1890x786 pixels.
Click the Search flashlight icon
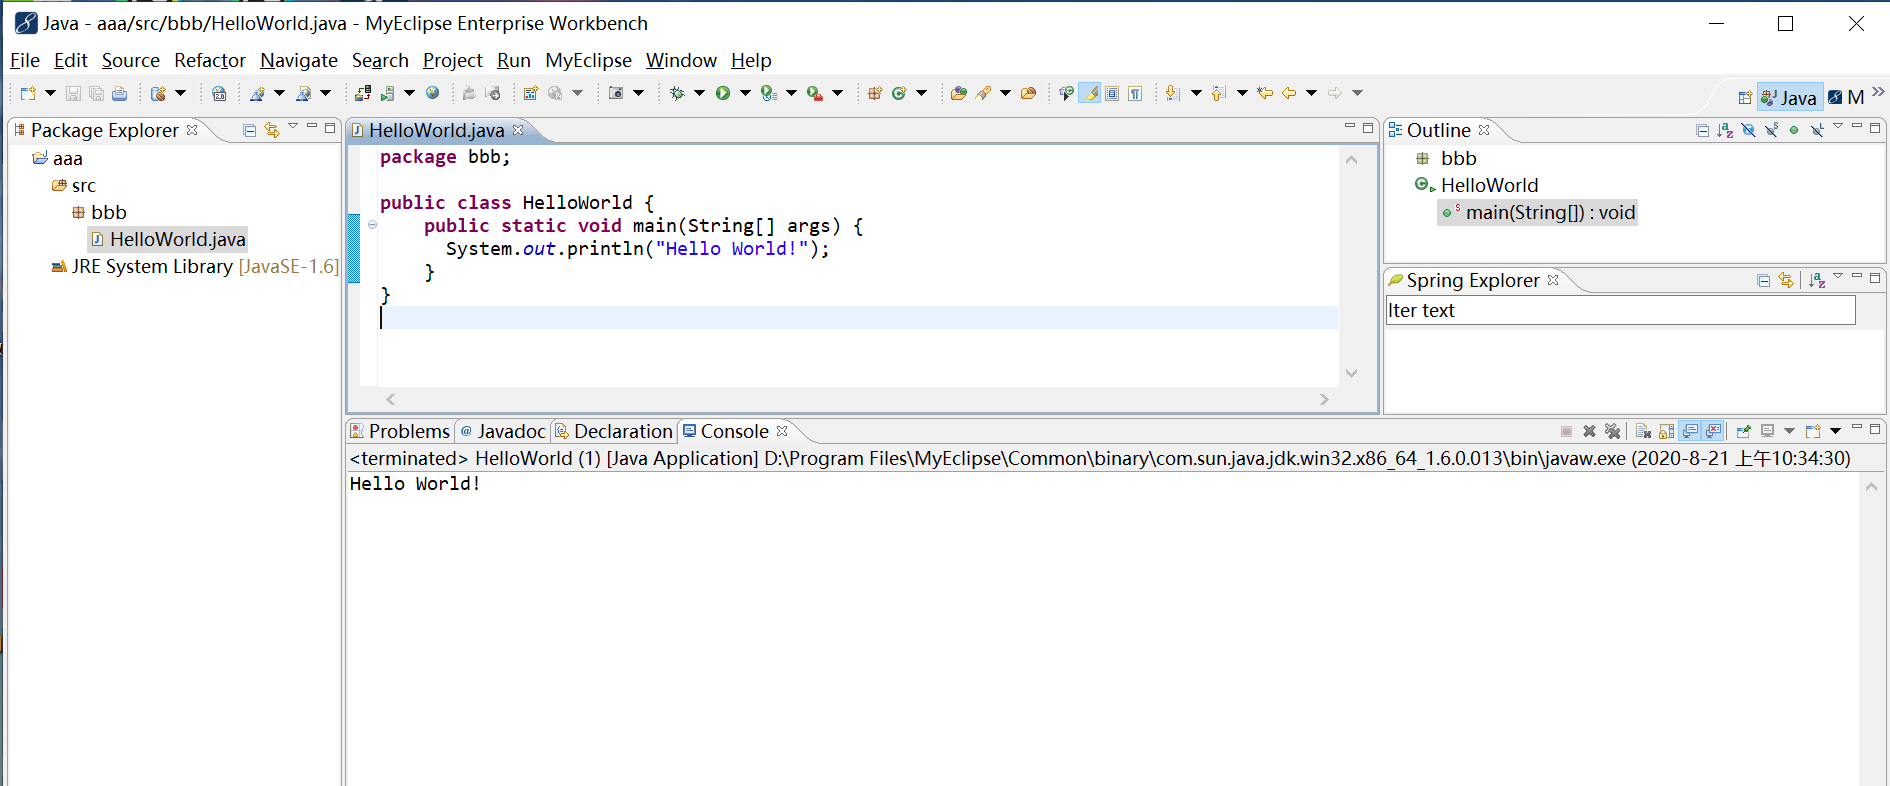[984, 93]
